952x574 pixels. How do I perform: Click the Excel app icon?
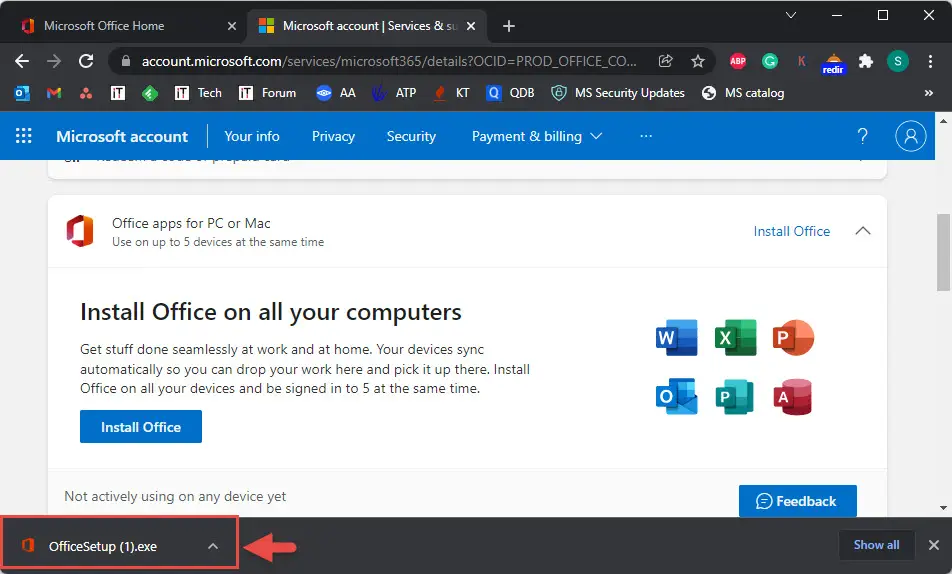[x=735, y=337]
